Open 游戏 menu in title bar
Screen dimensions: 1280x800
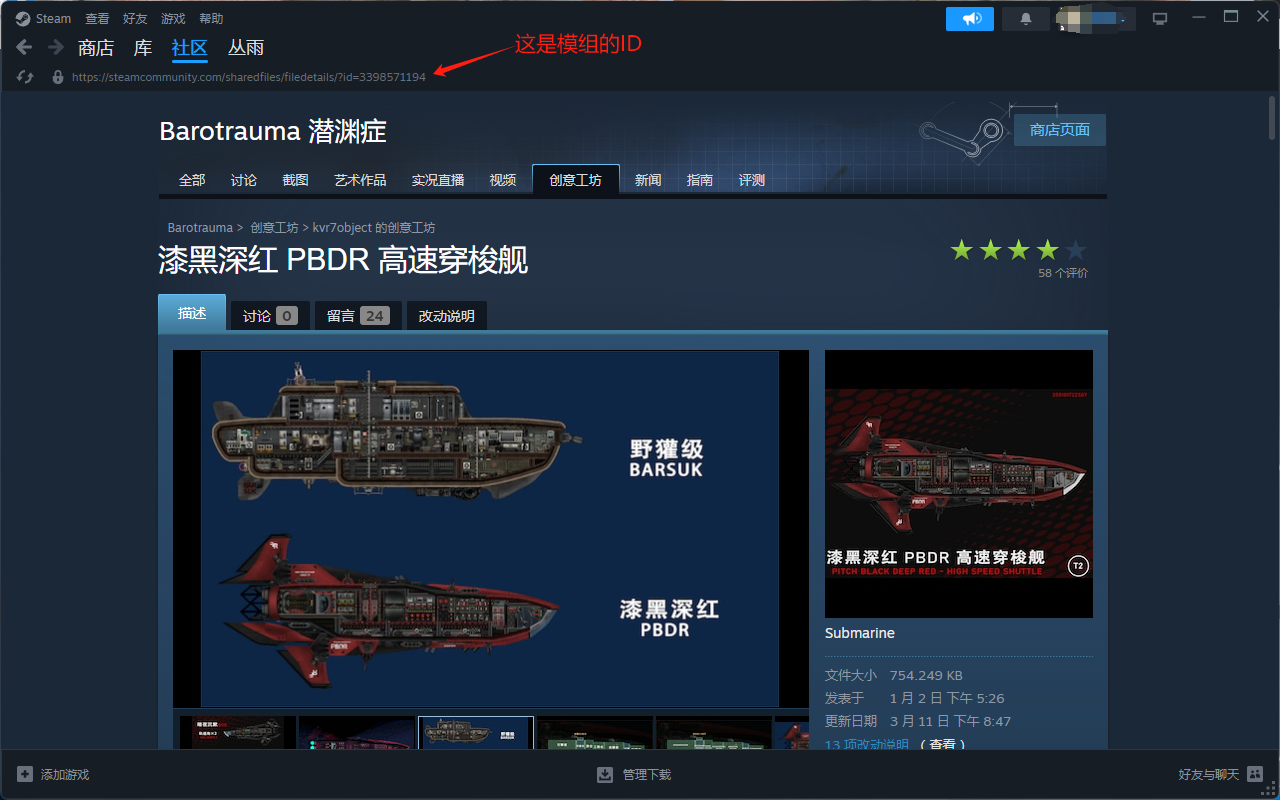coord(173,19)
